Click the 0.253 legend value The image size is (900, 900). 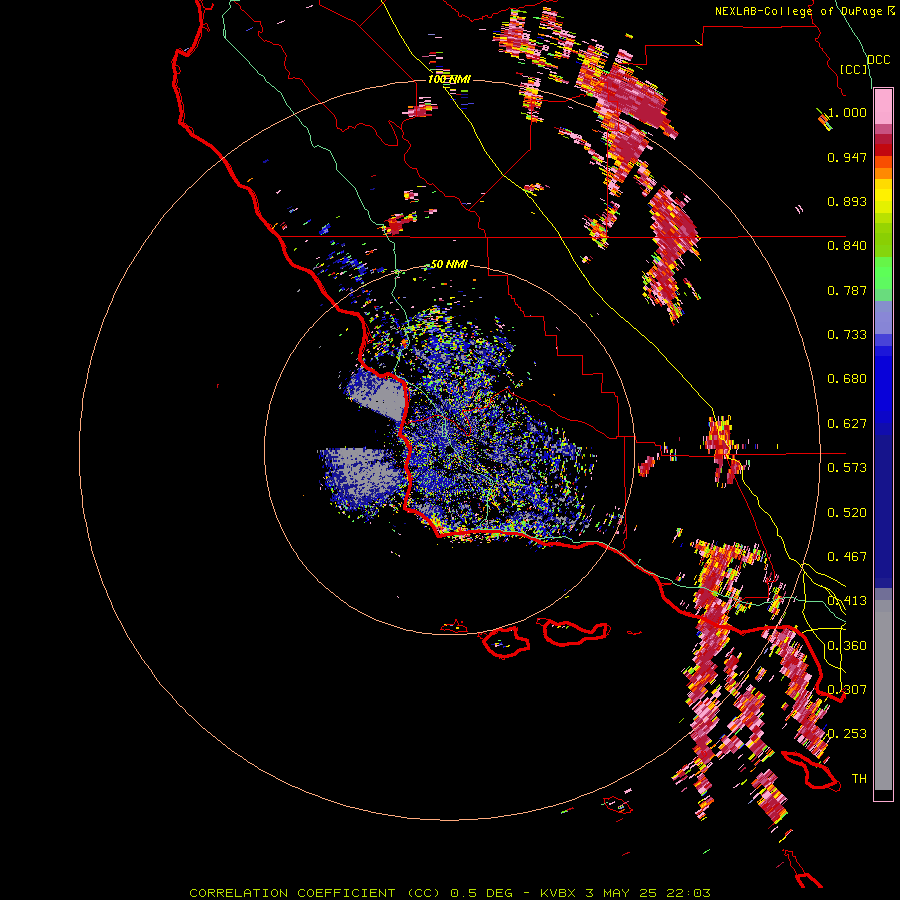[x=847, y=734]
